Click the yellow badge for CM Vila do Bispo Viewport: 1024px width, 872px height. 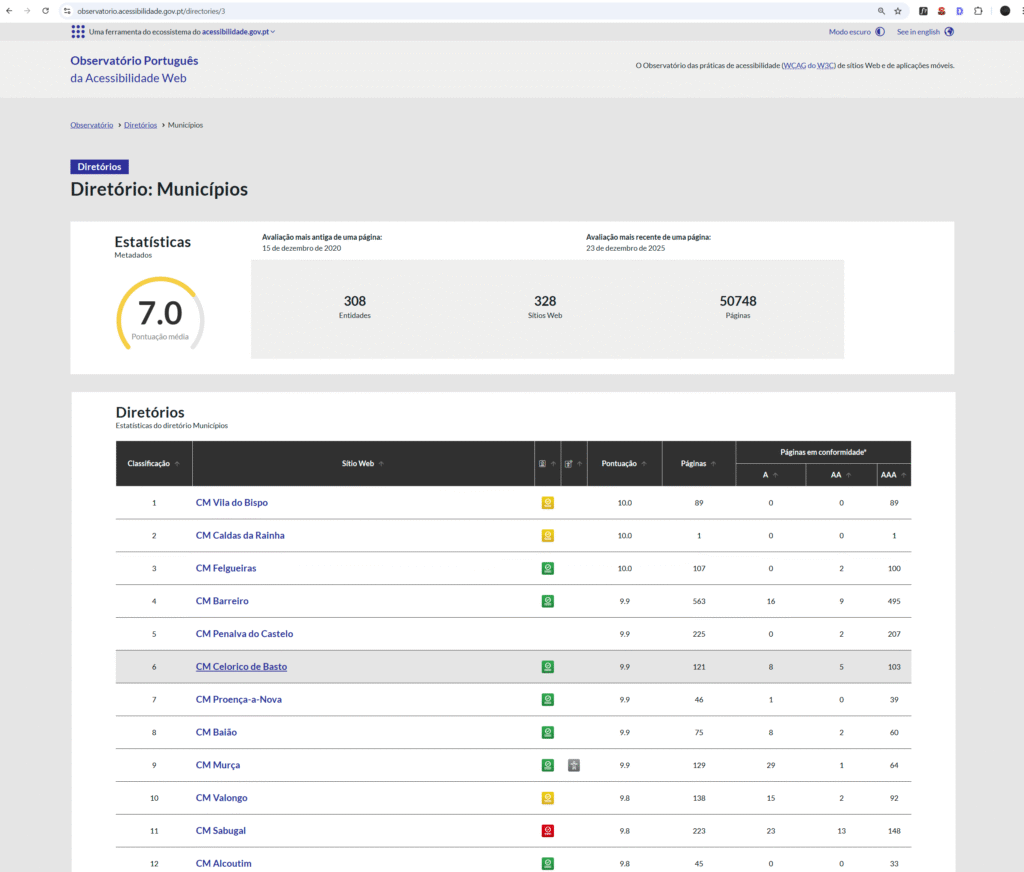point(547,503)
